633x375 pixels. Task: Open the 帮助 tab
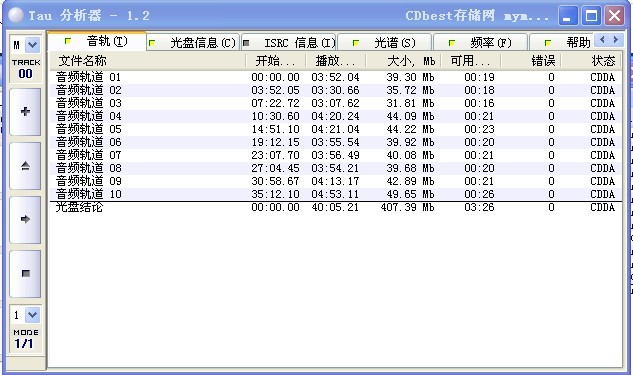(x=562, y=42)
